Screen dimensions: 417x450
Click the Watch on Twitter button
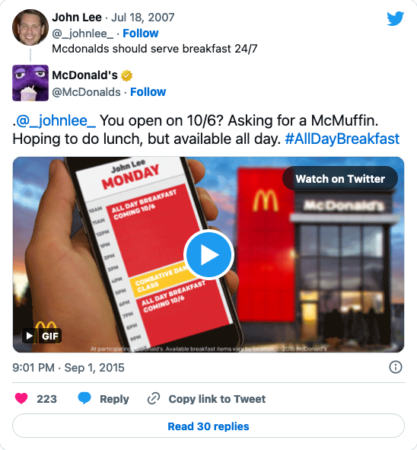tap(340, 179)
